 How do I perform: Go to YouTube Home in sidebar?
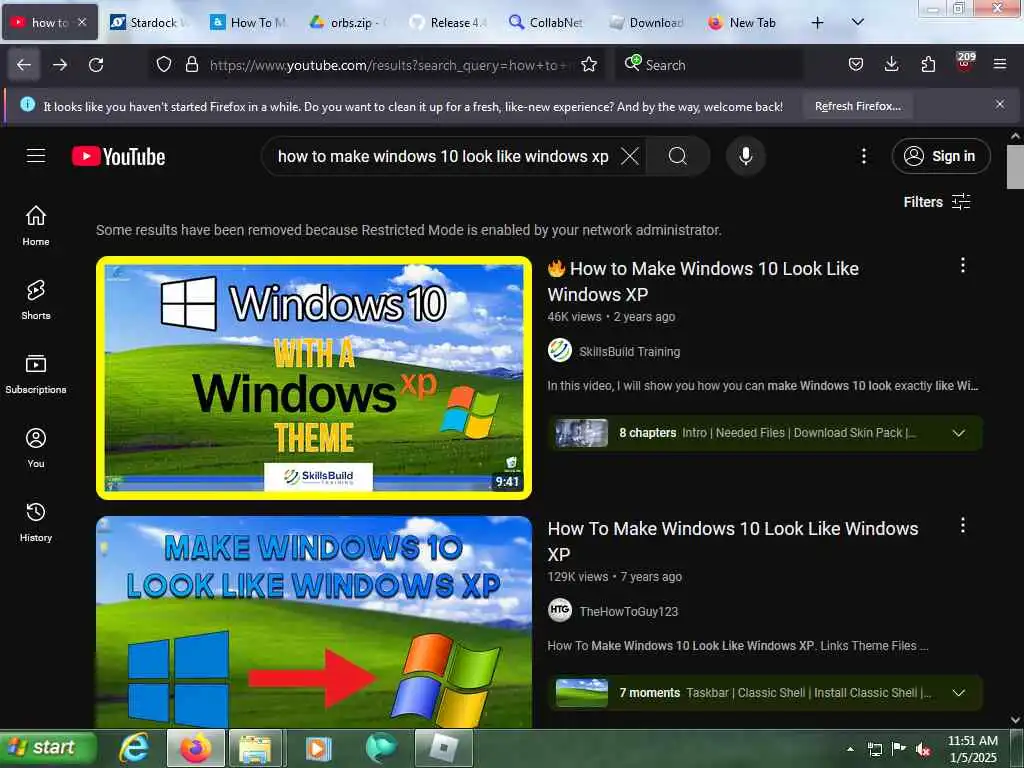click(x=36, y=226)
